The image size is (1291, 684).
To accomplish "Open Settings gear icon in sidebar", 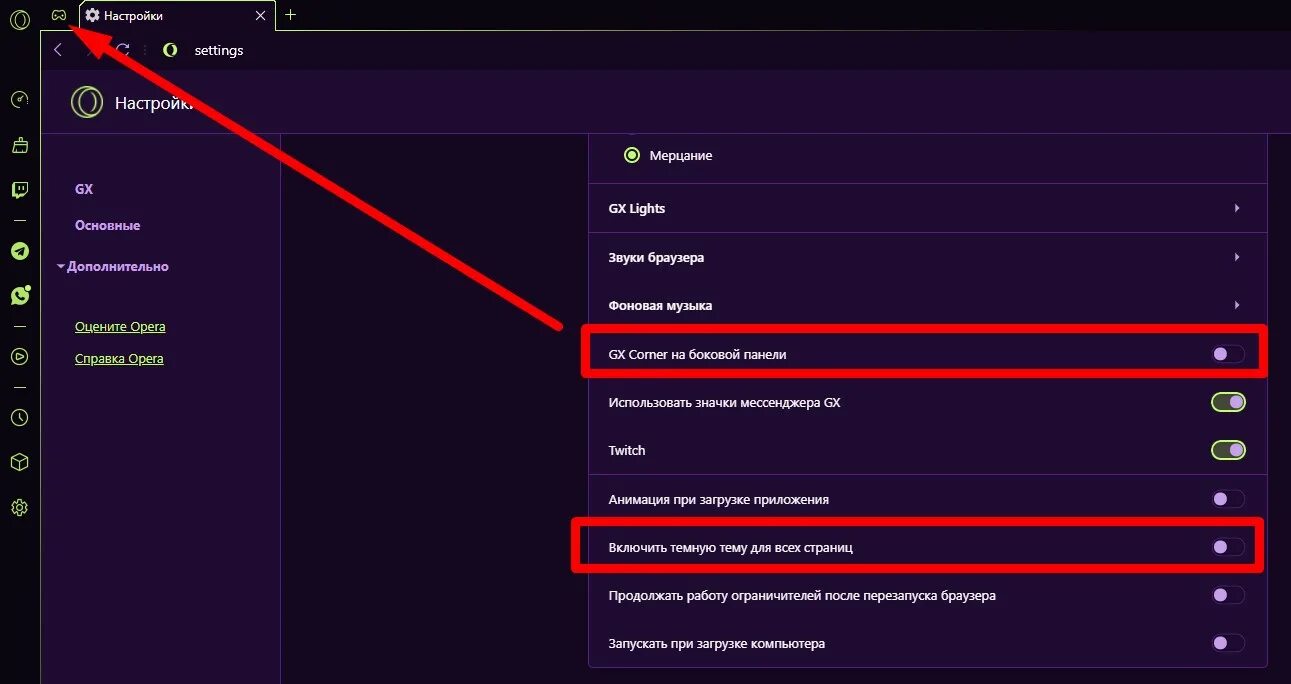I will (x=19, y=507).
